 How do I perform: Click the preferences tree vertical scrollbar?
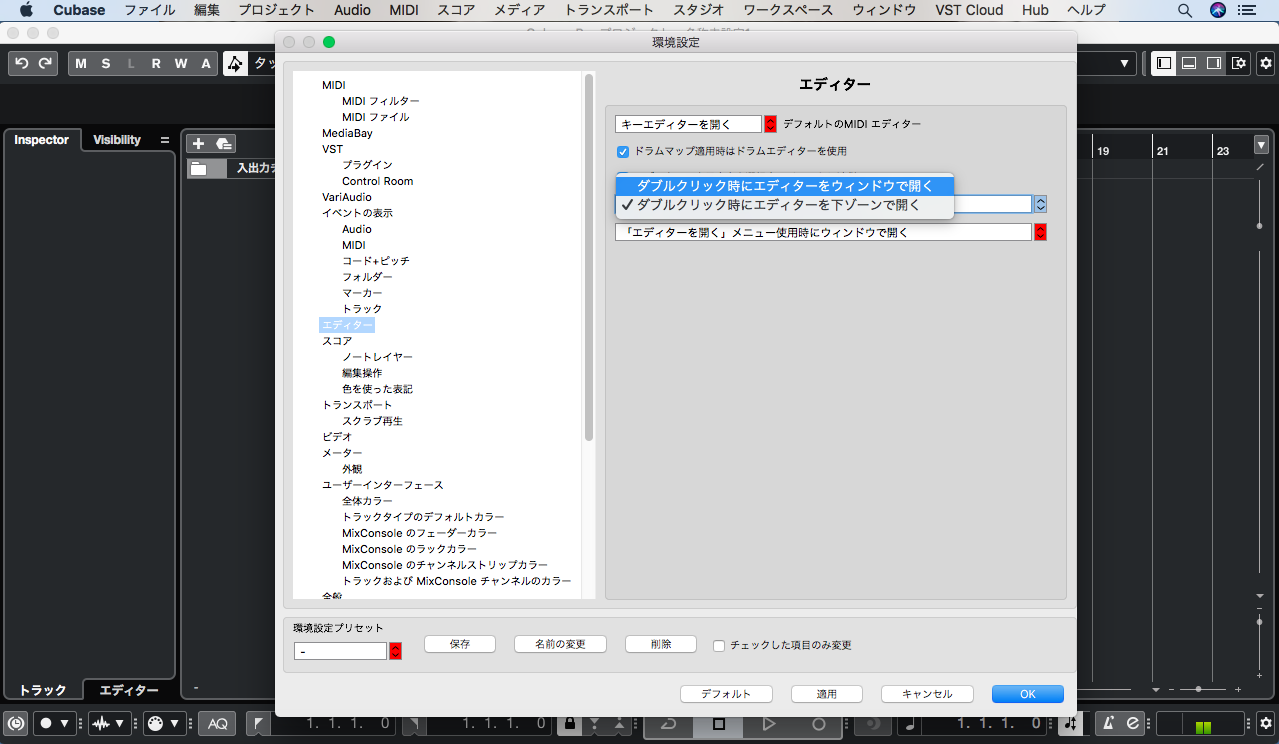click(590, 257)
